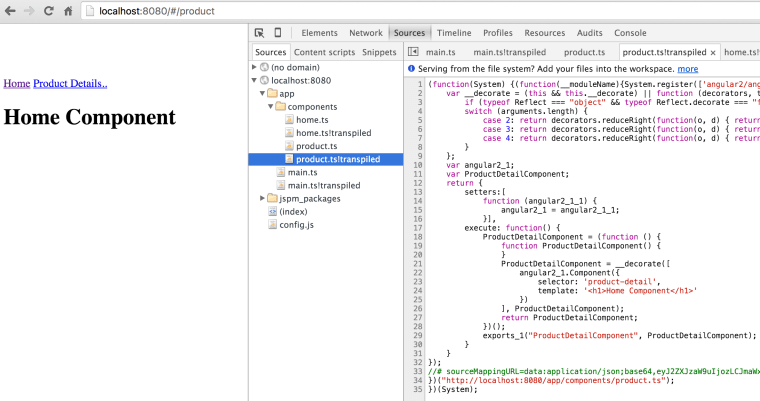Screen dimensions: 760x401
Task: Select the Content scripts tab
Action: click(324, 52)
